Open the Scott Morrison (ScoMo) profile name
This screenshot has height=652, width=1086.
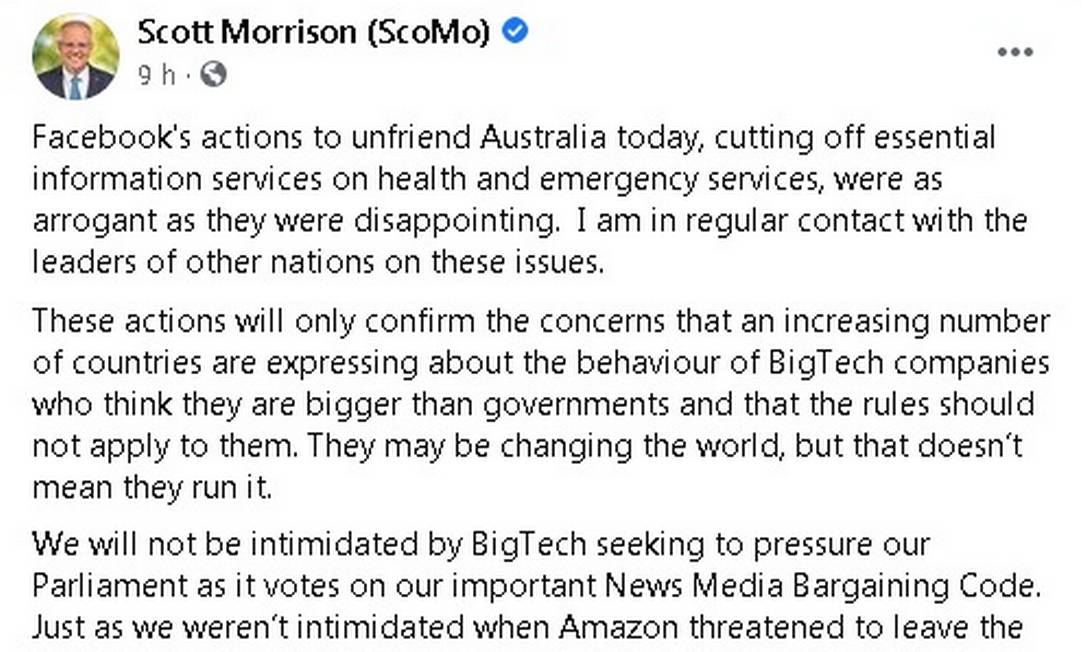pyautogui.click(x=313, y=33)
